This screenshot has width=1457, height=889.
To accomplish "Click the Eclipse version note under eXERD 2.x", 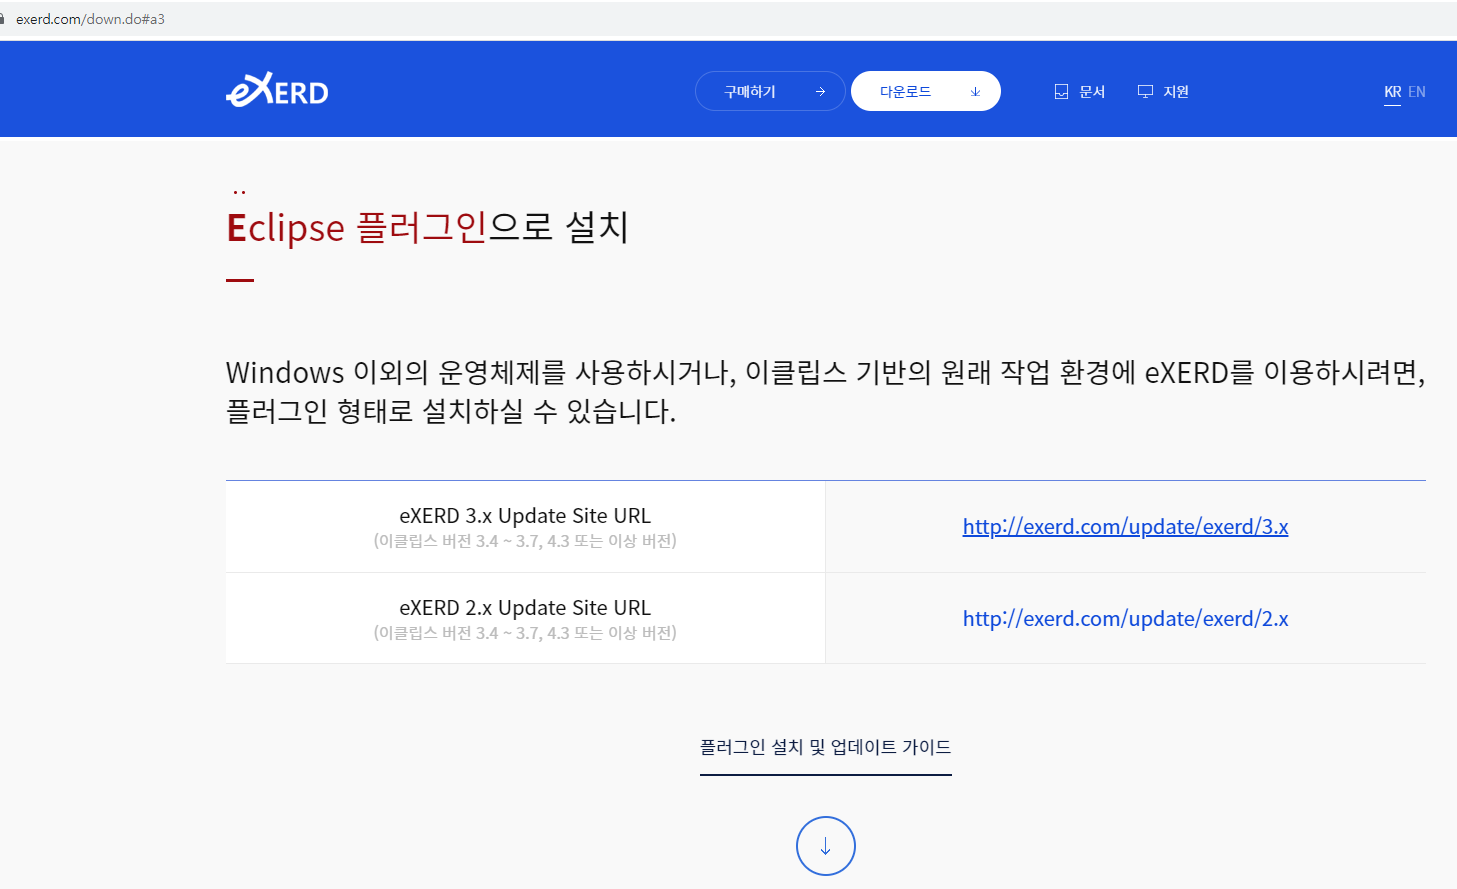I will [525, 633].
